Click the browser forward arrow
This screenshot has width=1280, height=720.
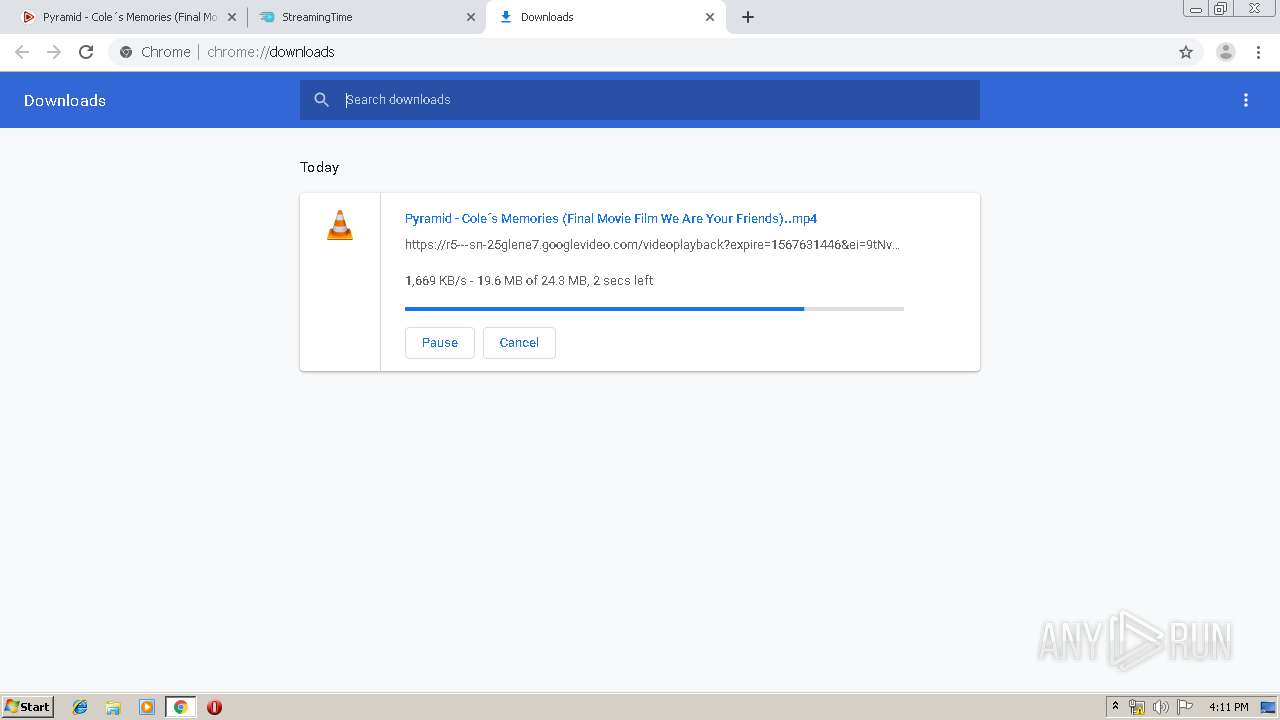tap(54, 52)
